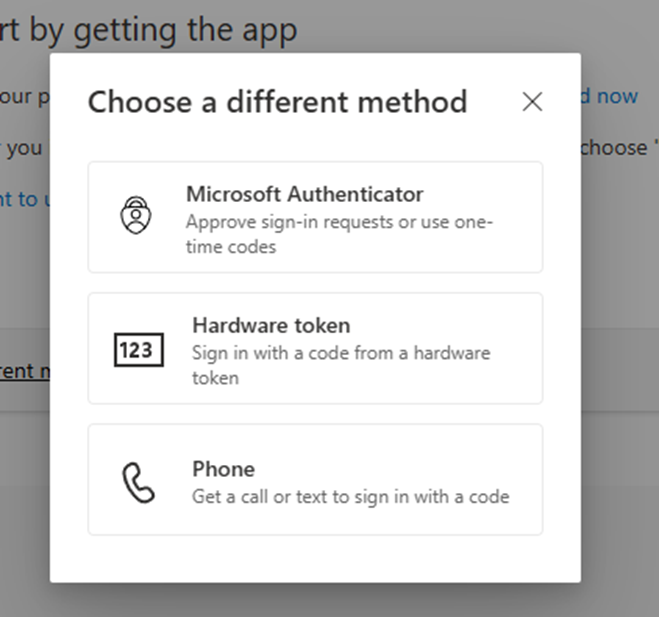This screenshot has height=617, width=659.
Task: Click the underlined link behind the dialog's left side
Action: [24, 371]
